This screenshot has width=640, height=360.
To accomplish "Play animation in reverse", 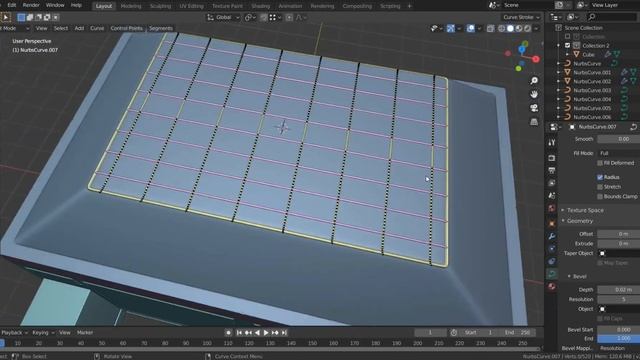I will pos(257,333).
